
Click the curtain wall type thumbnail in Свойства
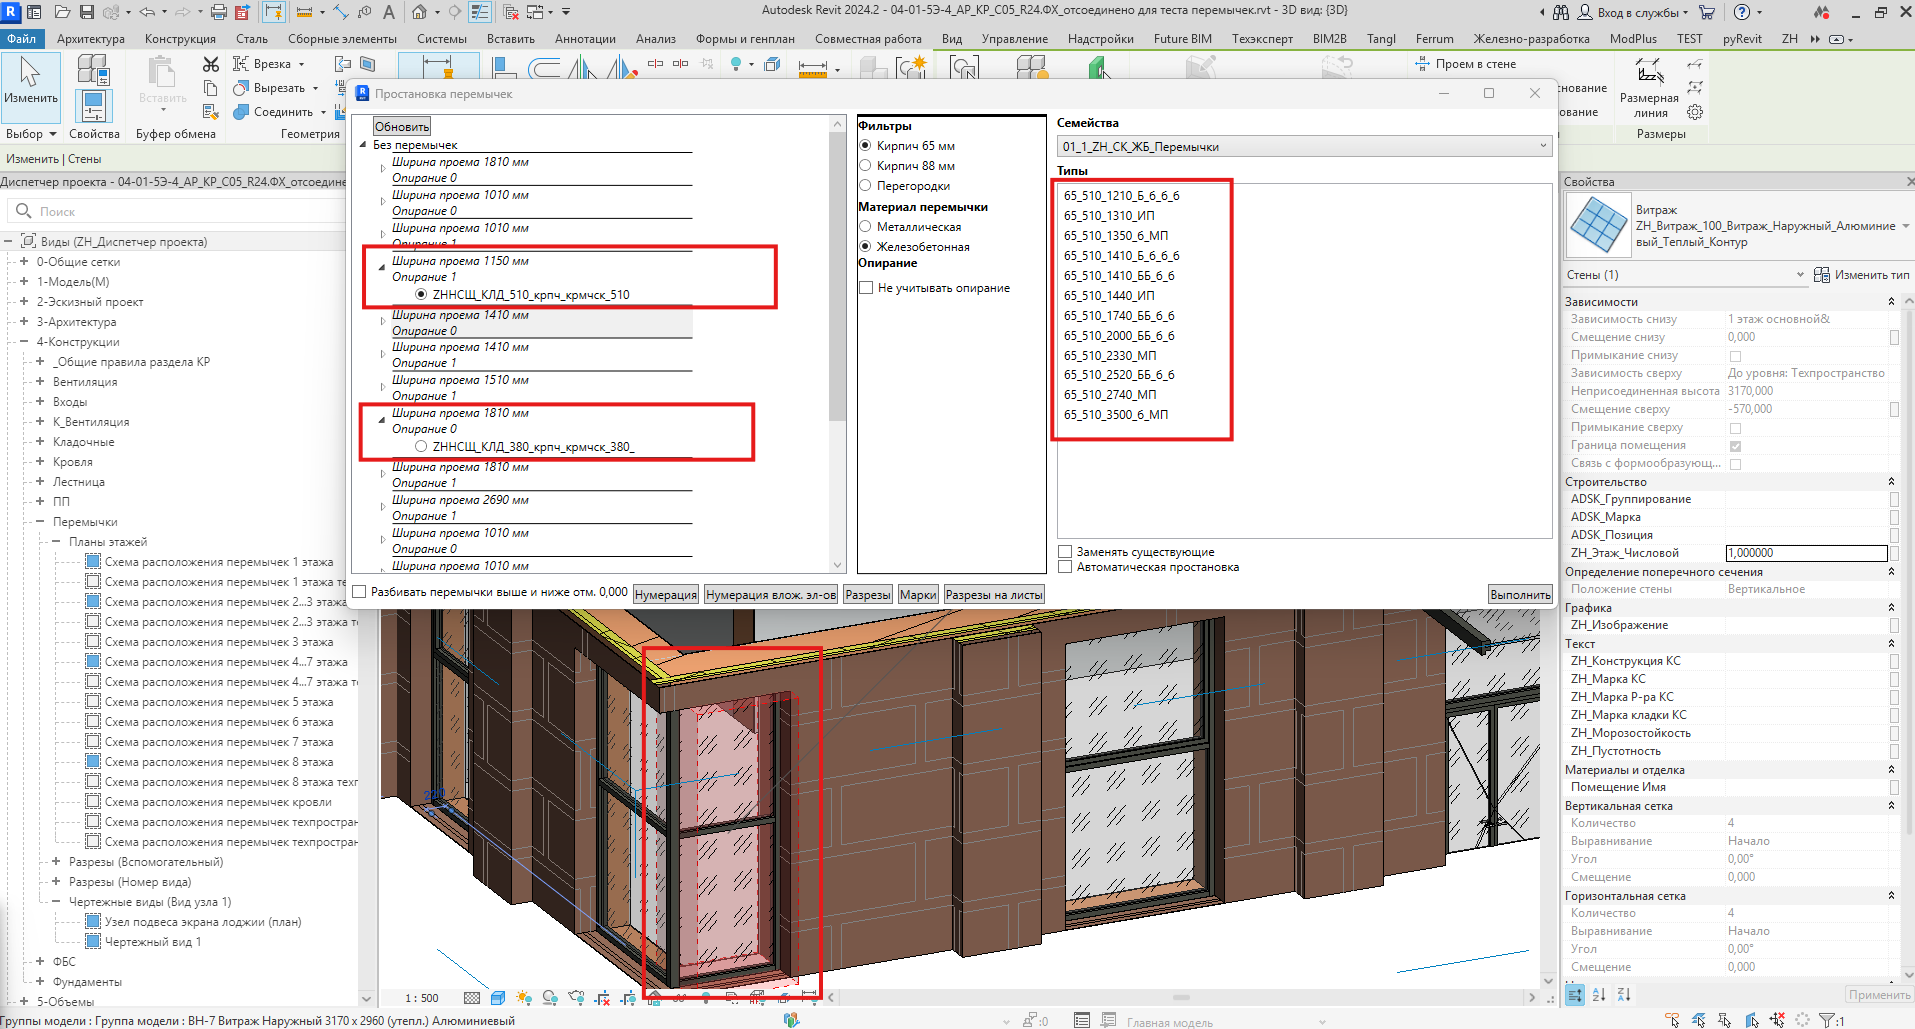(x=1598, y=224)
